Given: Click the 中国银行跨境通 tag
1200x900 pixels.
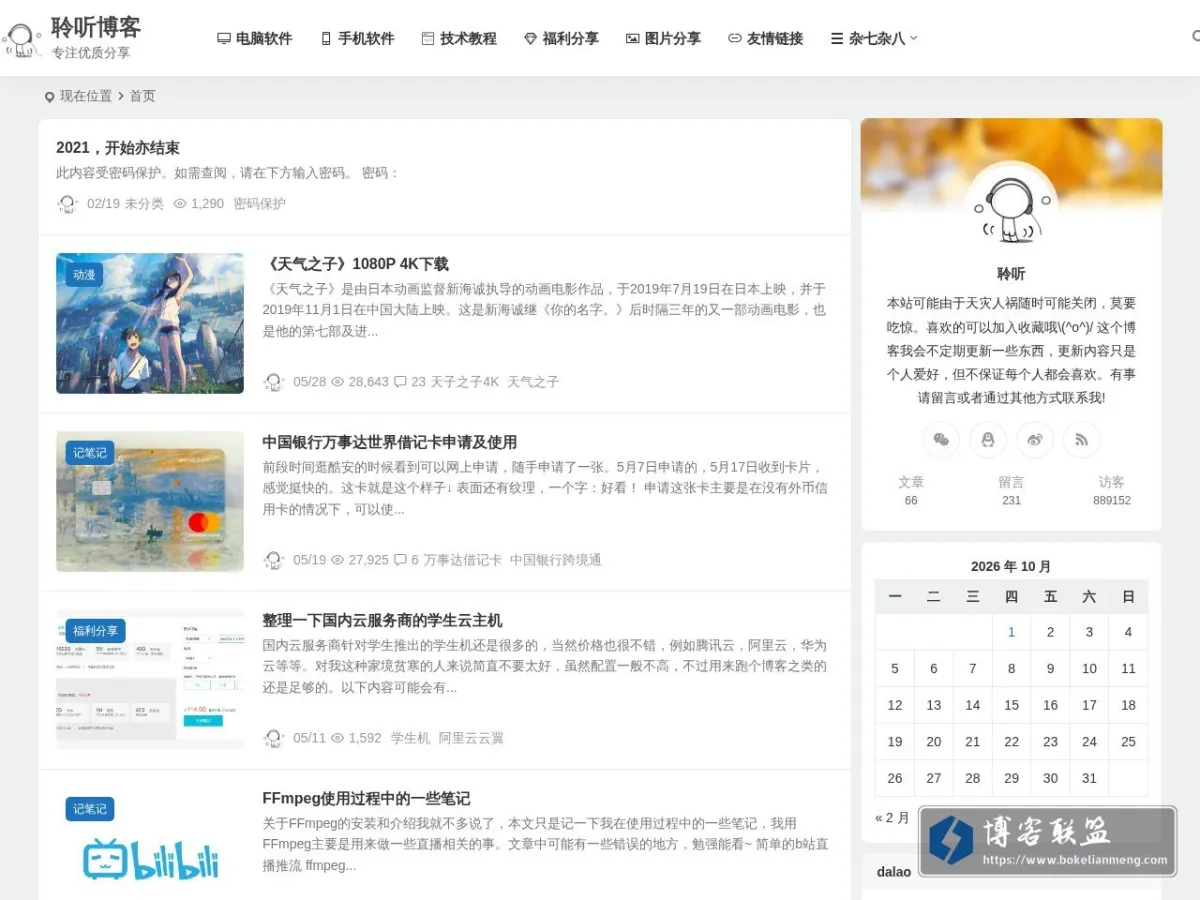Looking at the screenshot, I should point(556,560).
